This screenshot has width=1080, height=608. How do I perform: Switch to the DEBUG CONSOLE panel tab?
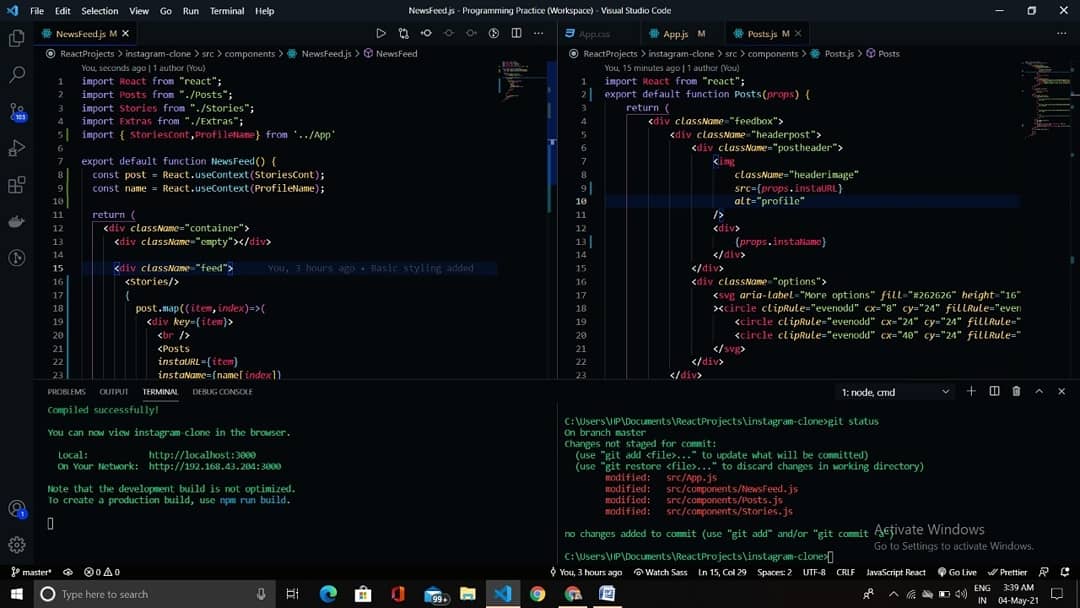pos(222,392)
